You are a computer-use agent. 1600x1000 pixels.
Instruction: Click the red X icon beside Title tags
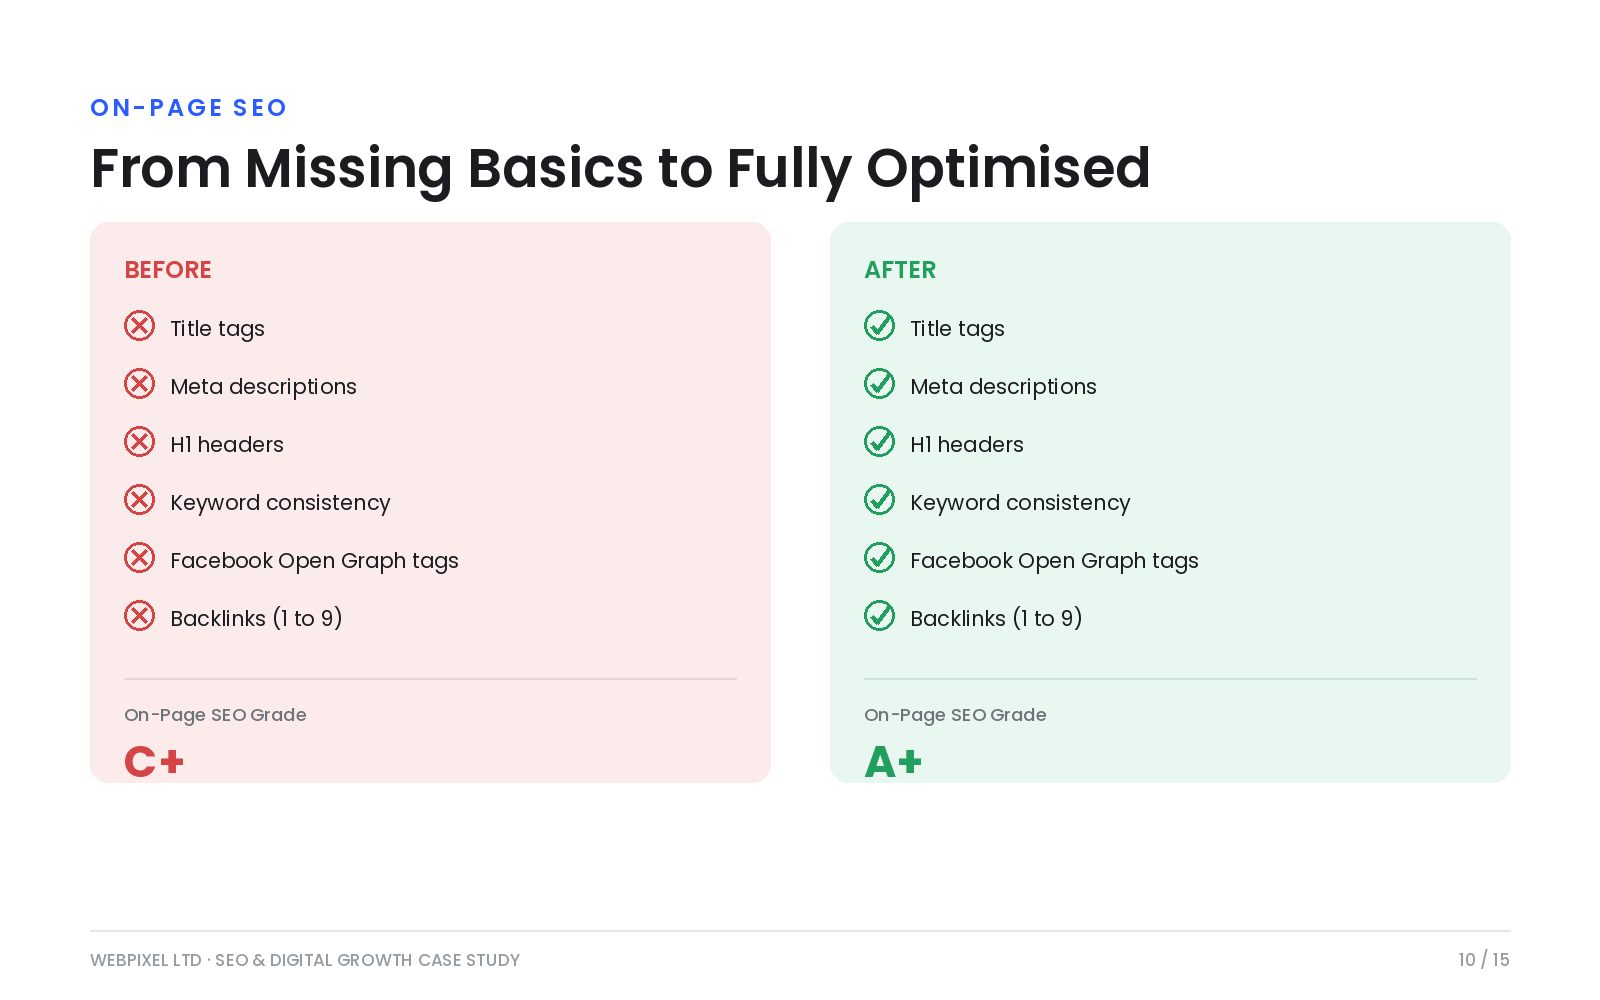click(139, 326)
